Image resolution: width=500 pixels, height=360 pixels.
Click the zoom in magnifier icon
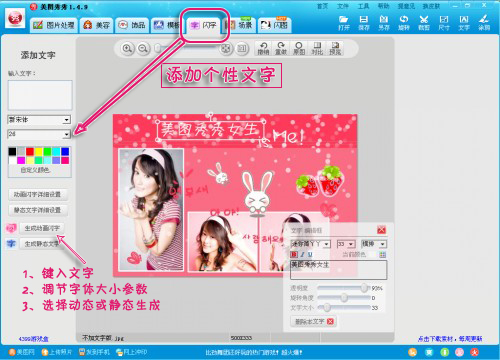coord(127,49)
